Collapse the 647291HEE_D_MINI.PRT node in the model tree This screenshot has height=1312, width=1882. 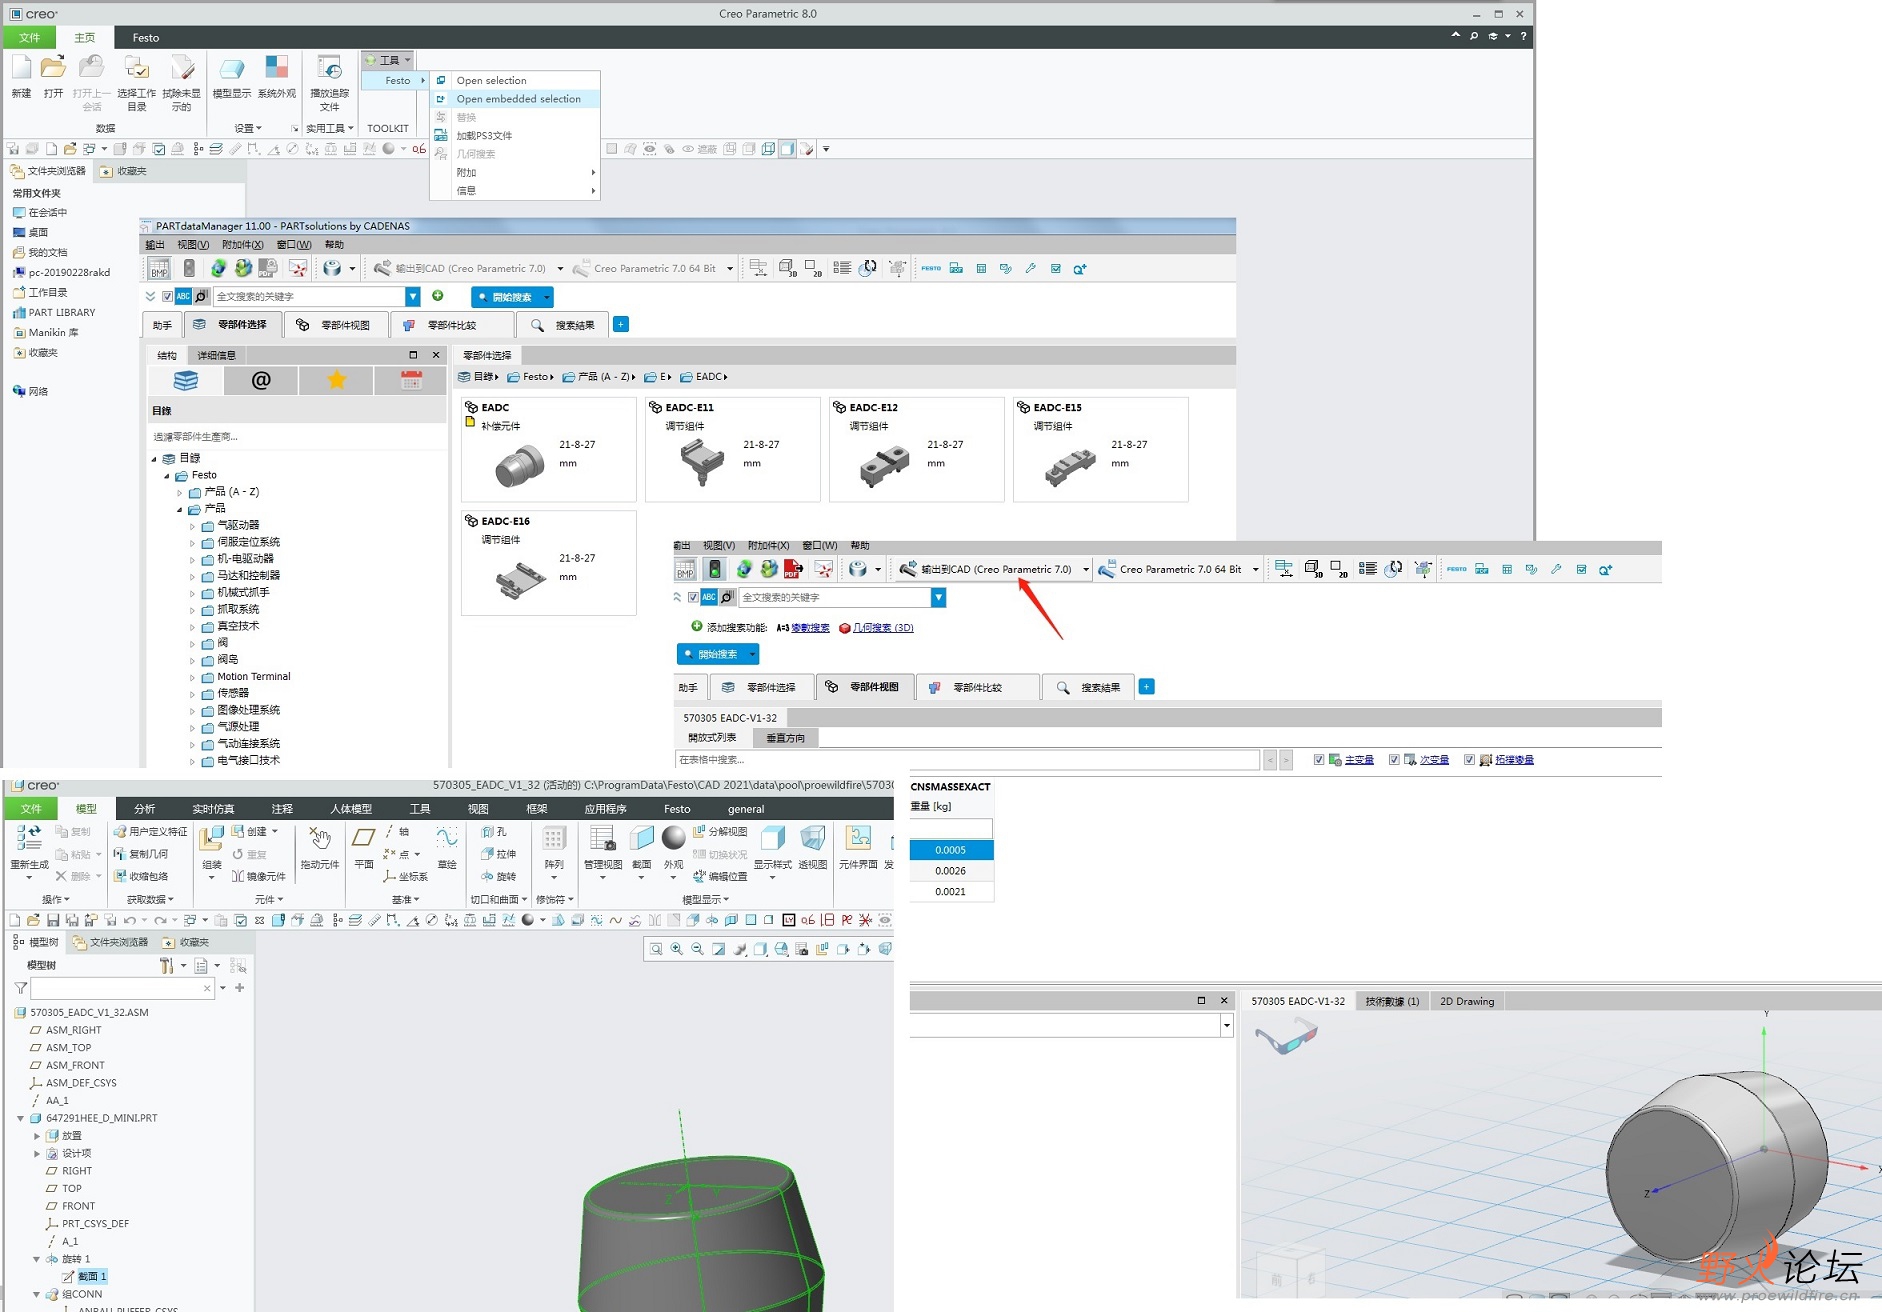(20, 1118)
